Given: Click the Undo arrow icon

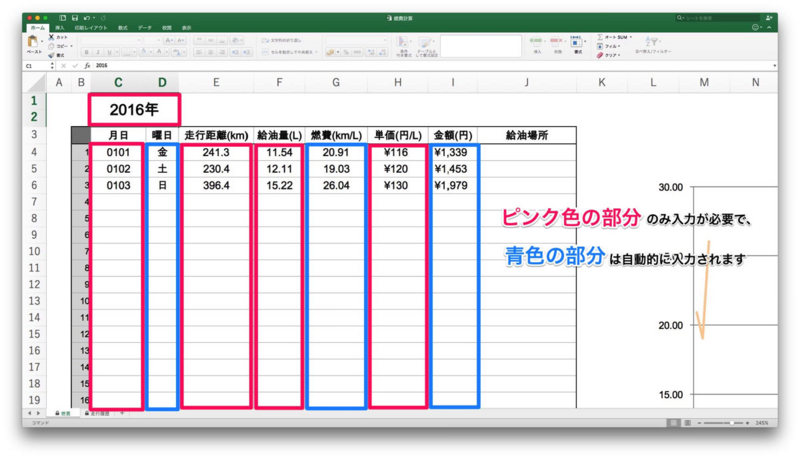Looking at the screenshot, I should (x=87, y=18).
